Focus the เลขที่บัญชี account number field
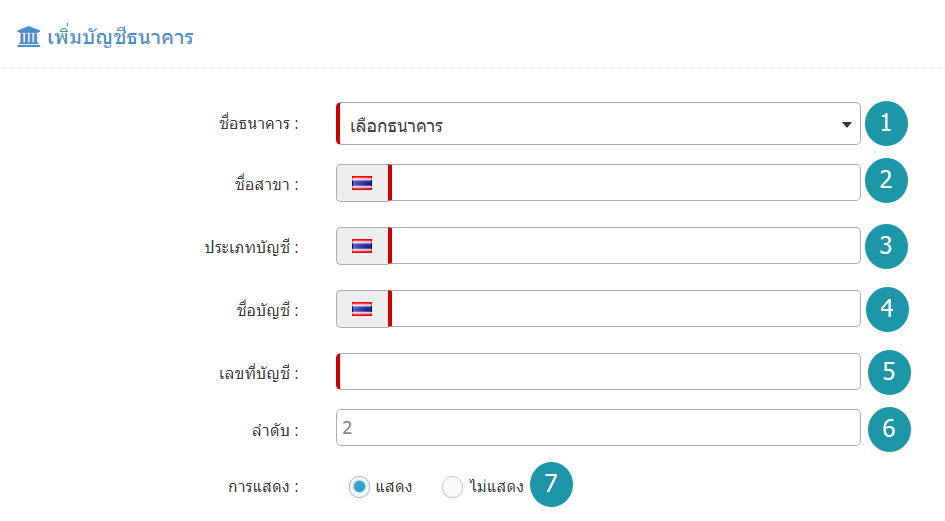The image size is (945, 521). 598,371
